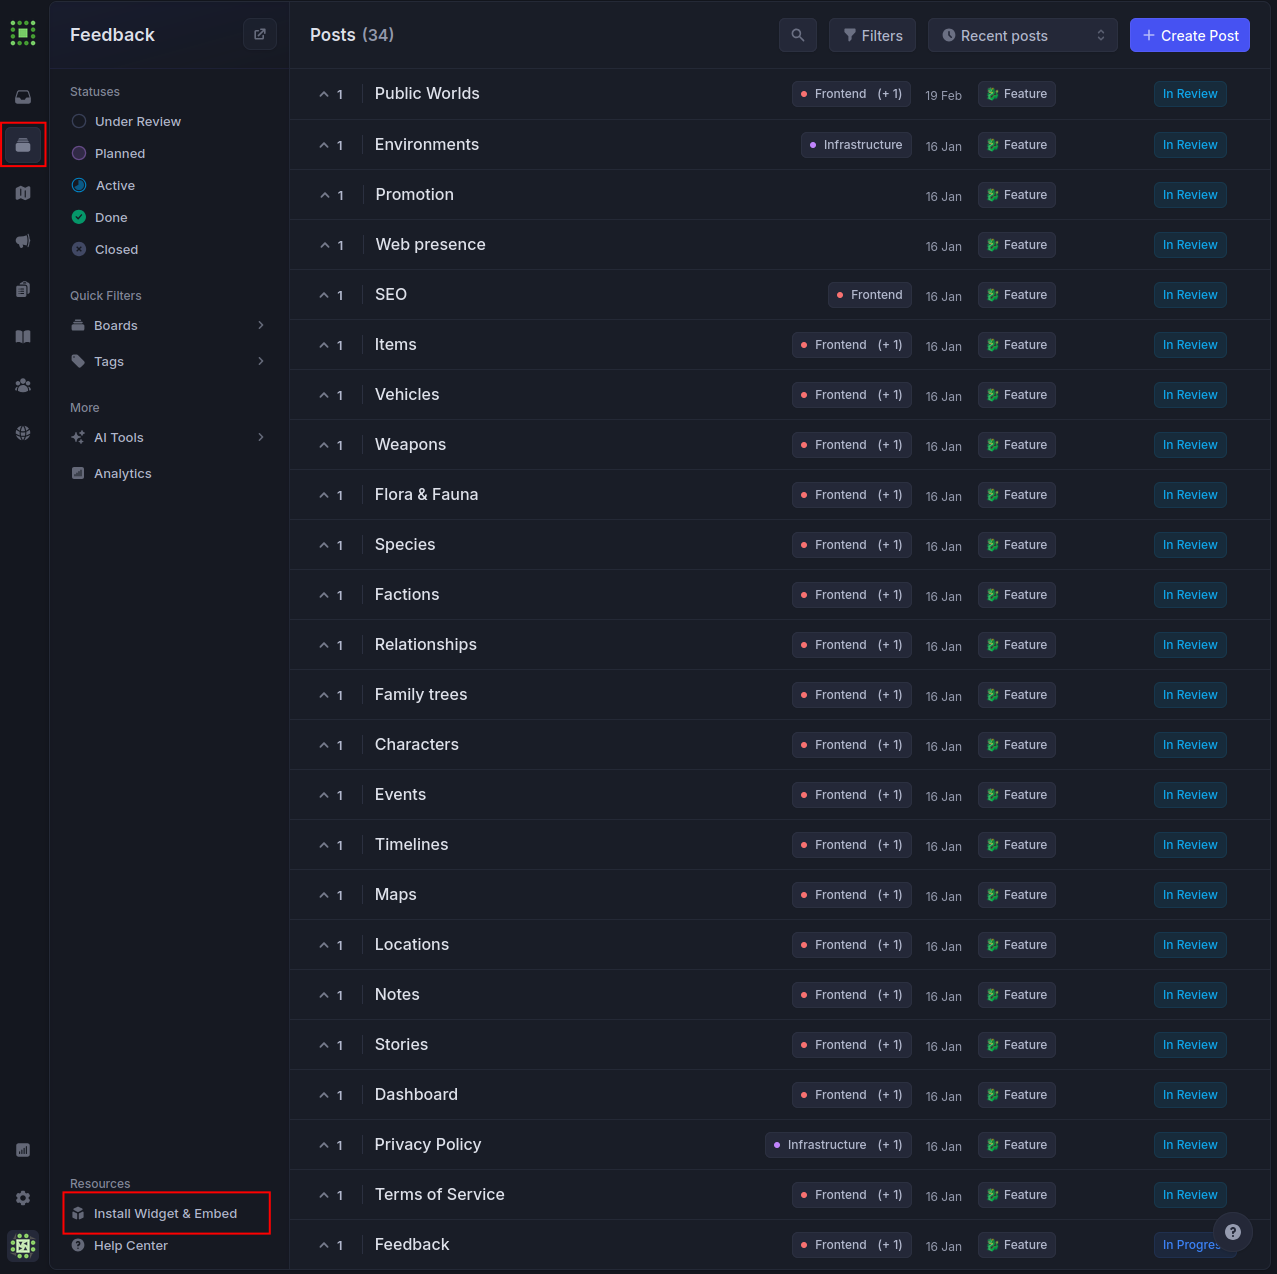Upvote the Stories post

tap(331, 1045)
